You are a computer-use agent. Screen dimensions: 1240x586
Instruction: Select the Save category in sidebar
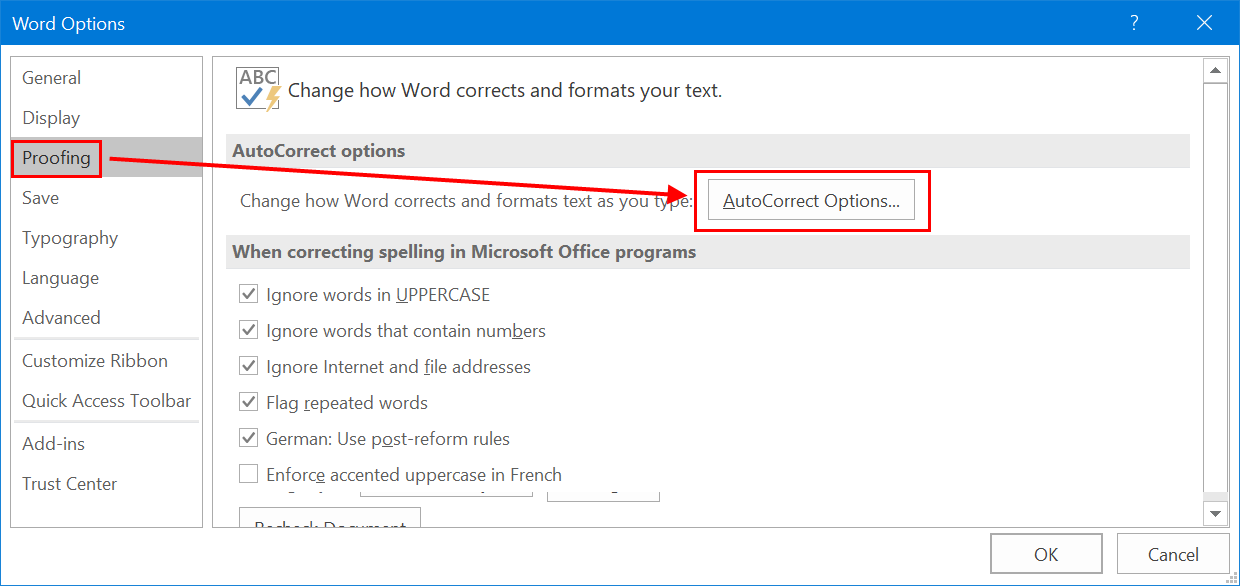point(41,198)
